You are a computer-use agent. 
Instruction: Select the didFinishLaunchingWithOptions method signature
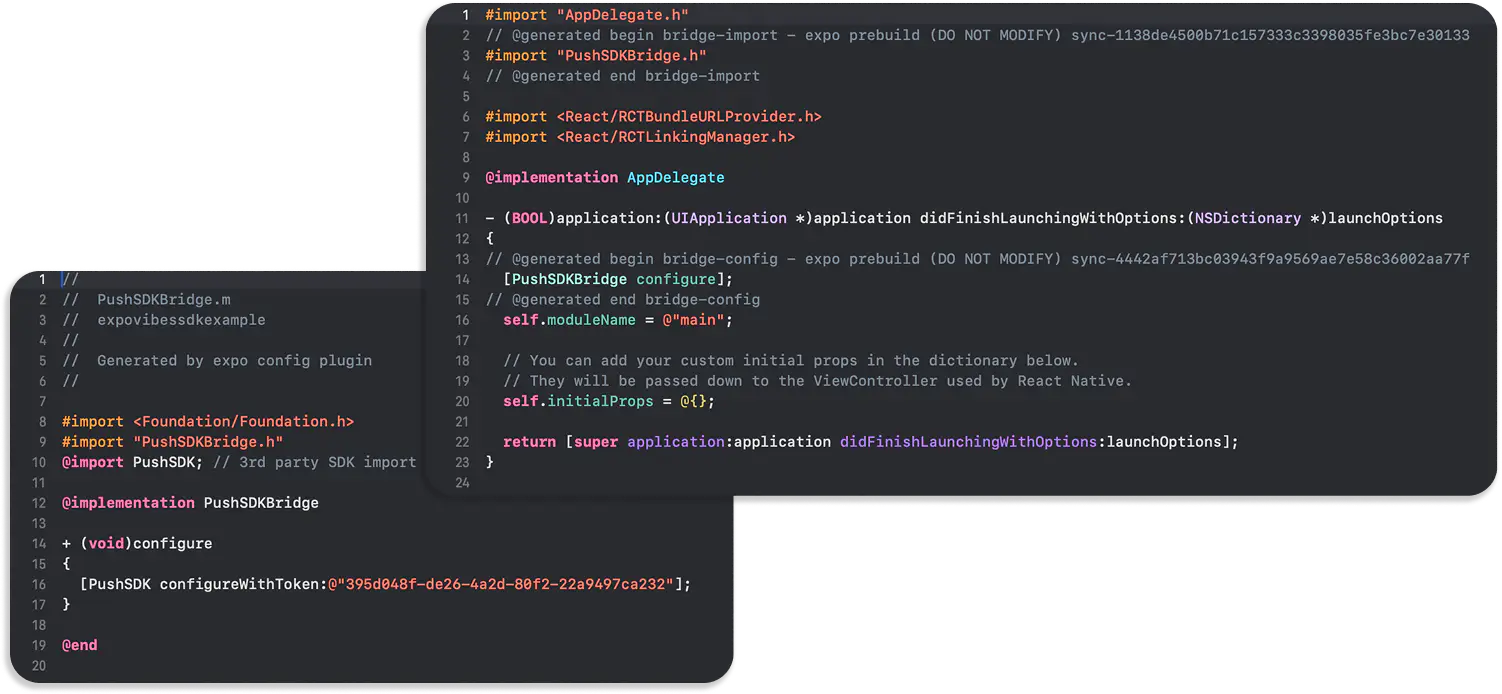pos(960,217)
